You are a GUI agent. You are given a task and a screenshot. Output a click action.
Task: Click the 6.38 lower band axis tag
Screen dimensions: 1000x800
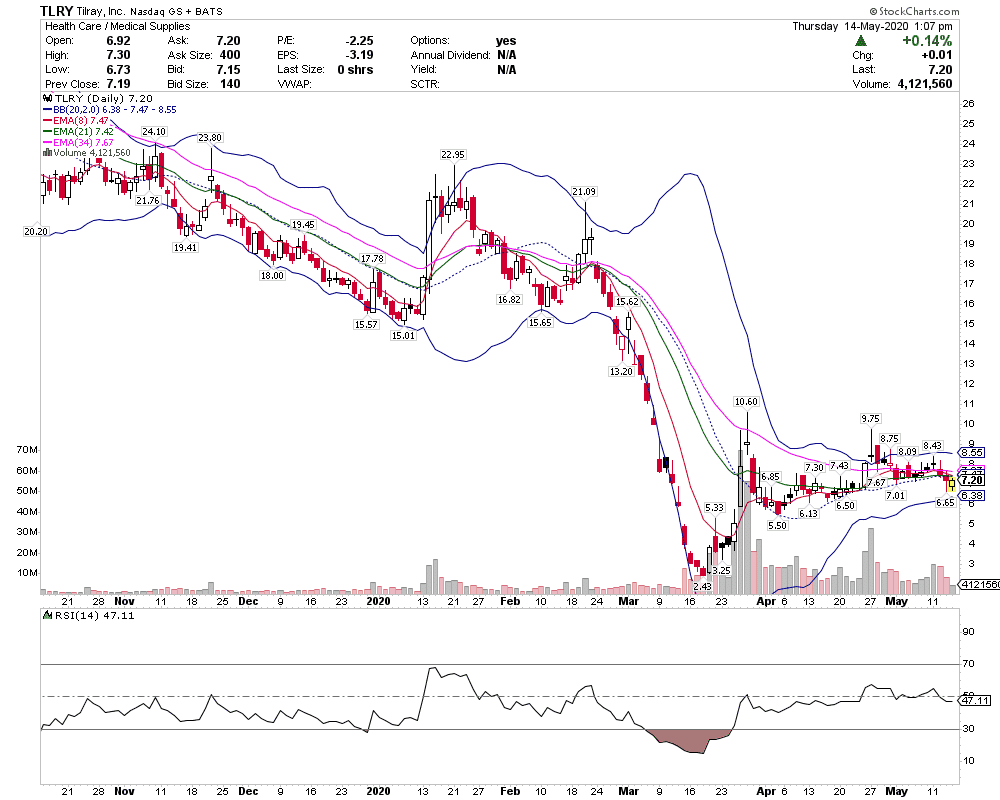[x=973, y=496]
